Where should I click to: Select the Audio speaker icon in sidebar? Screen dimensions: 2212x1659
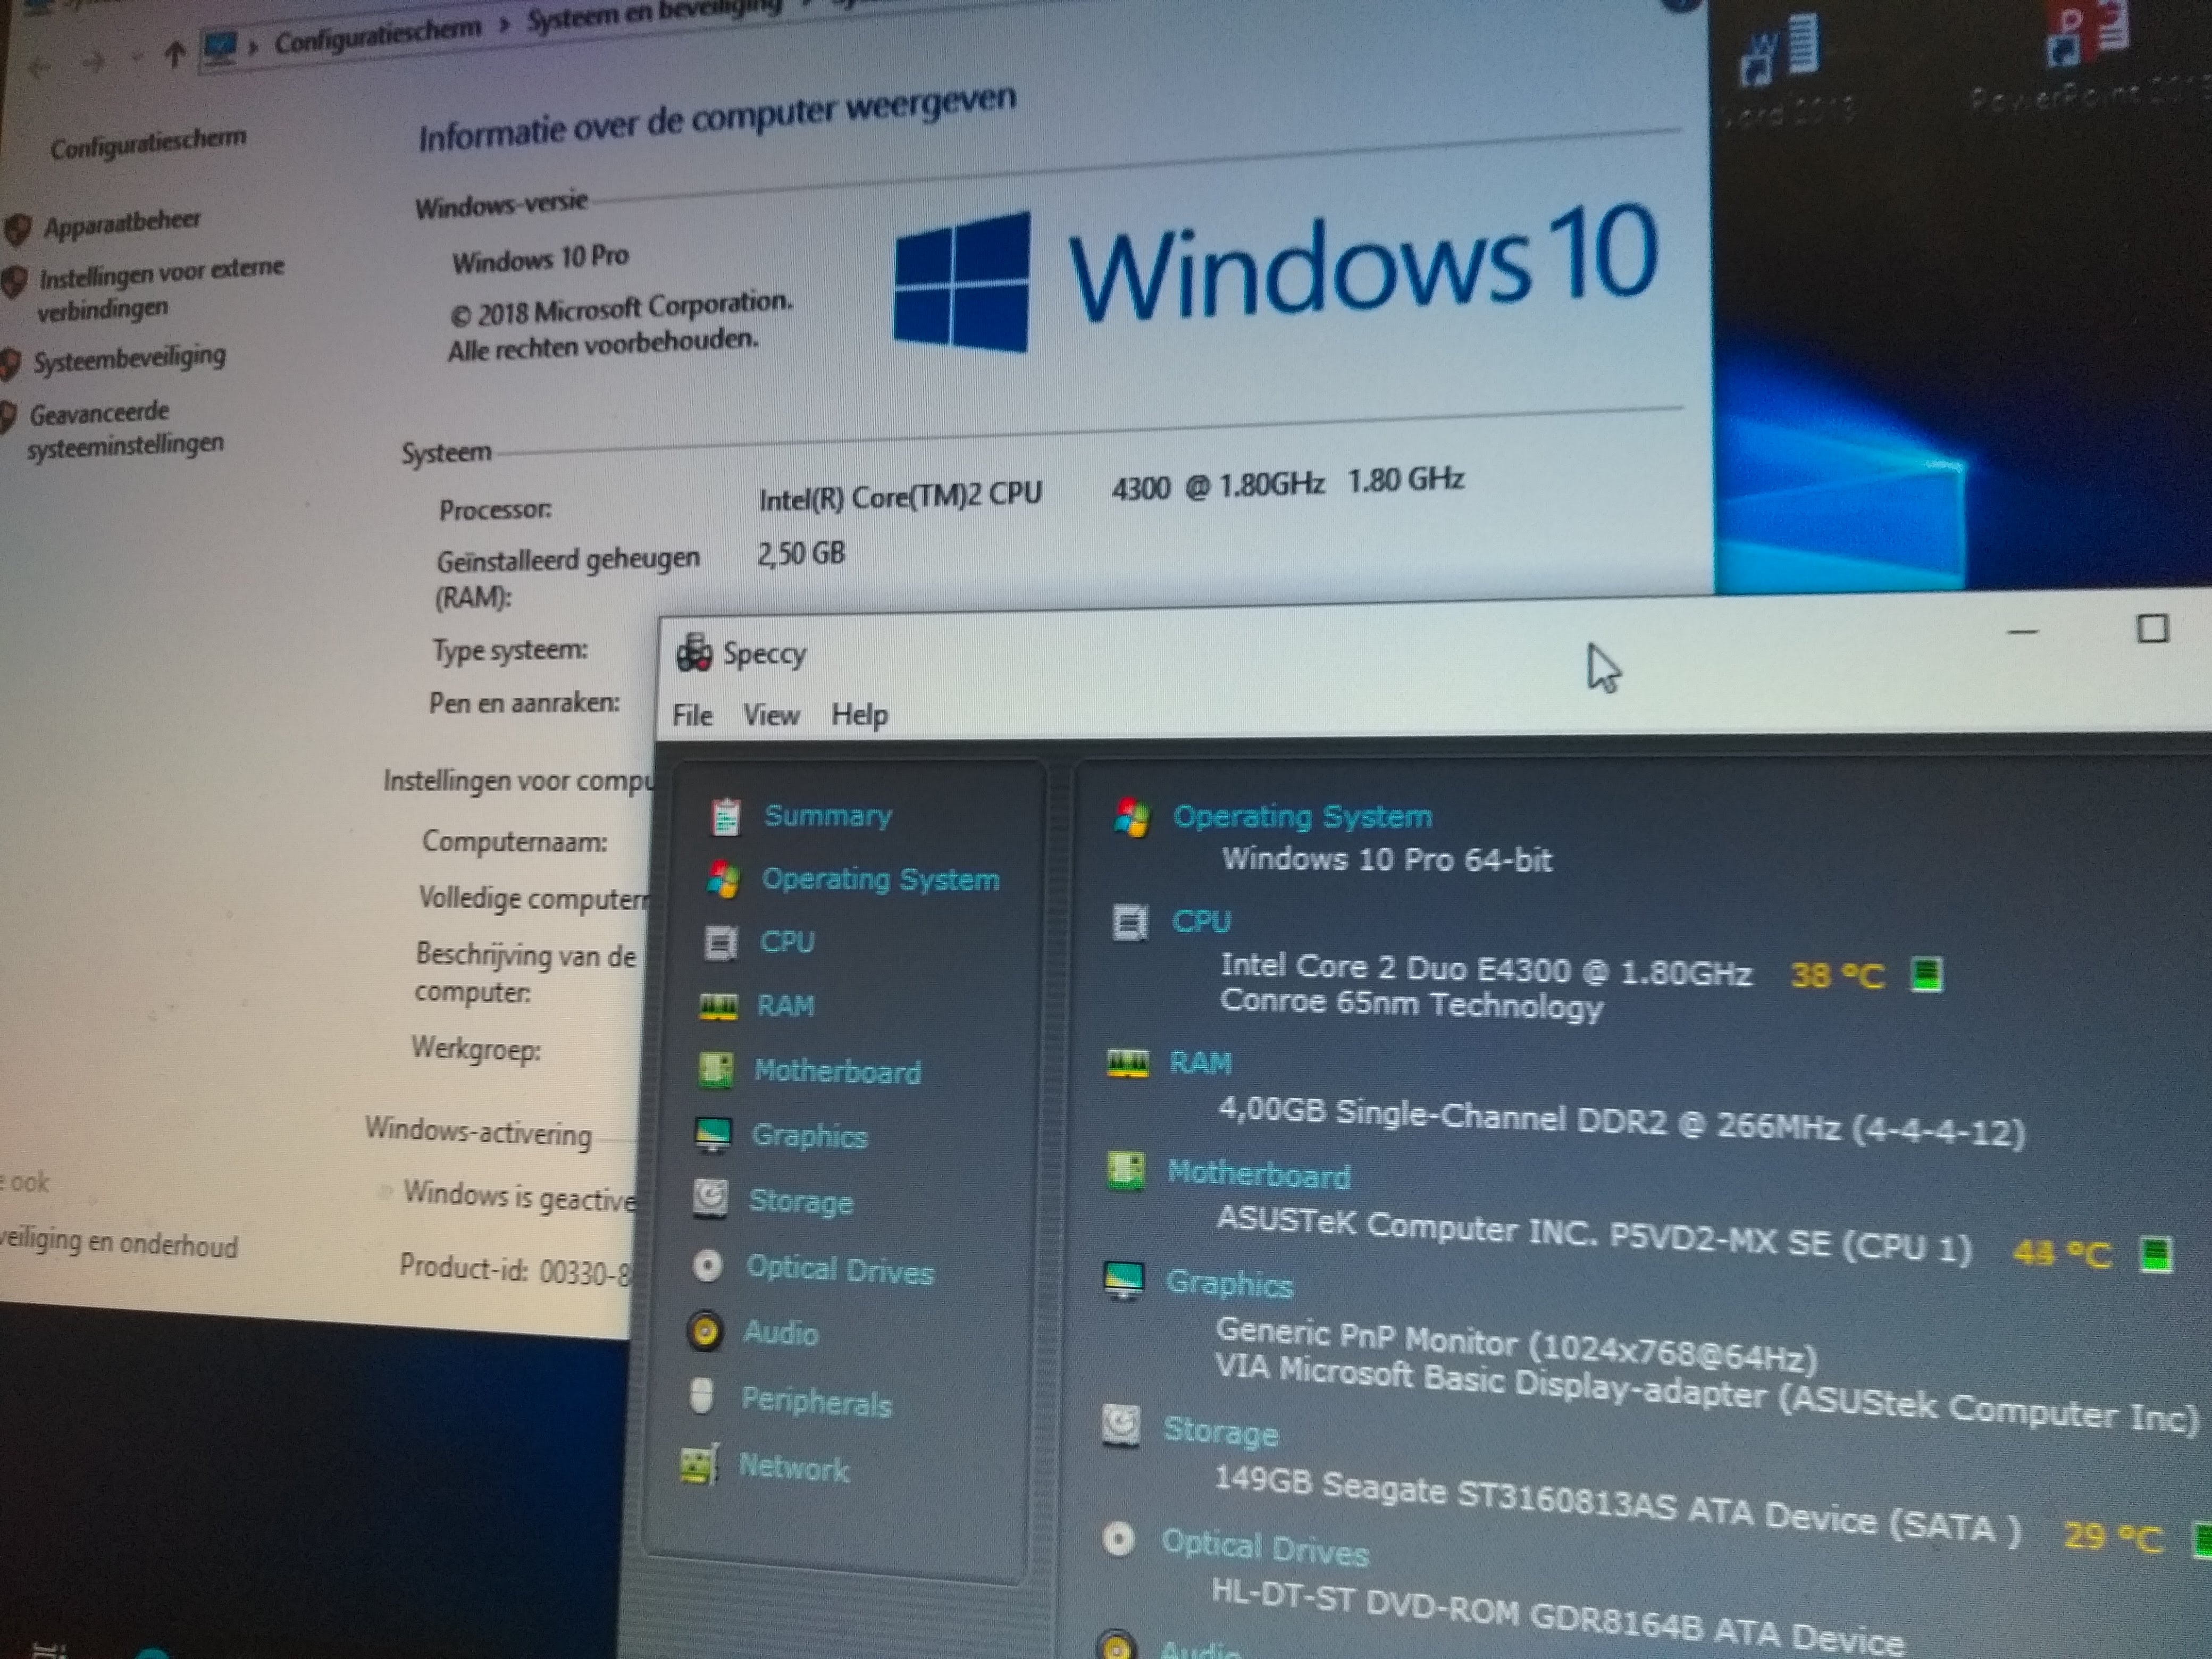pyautogui.click(x=705, y=1331)
